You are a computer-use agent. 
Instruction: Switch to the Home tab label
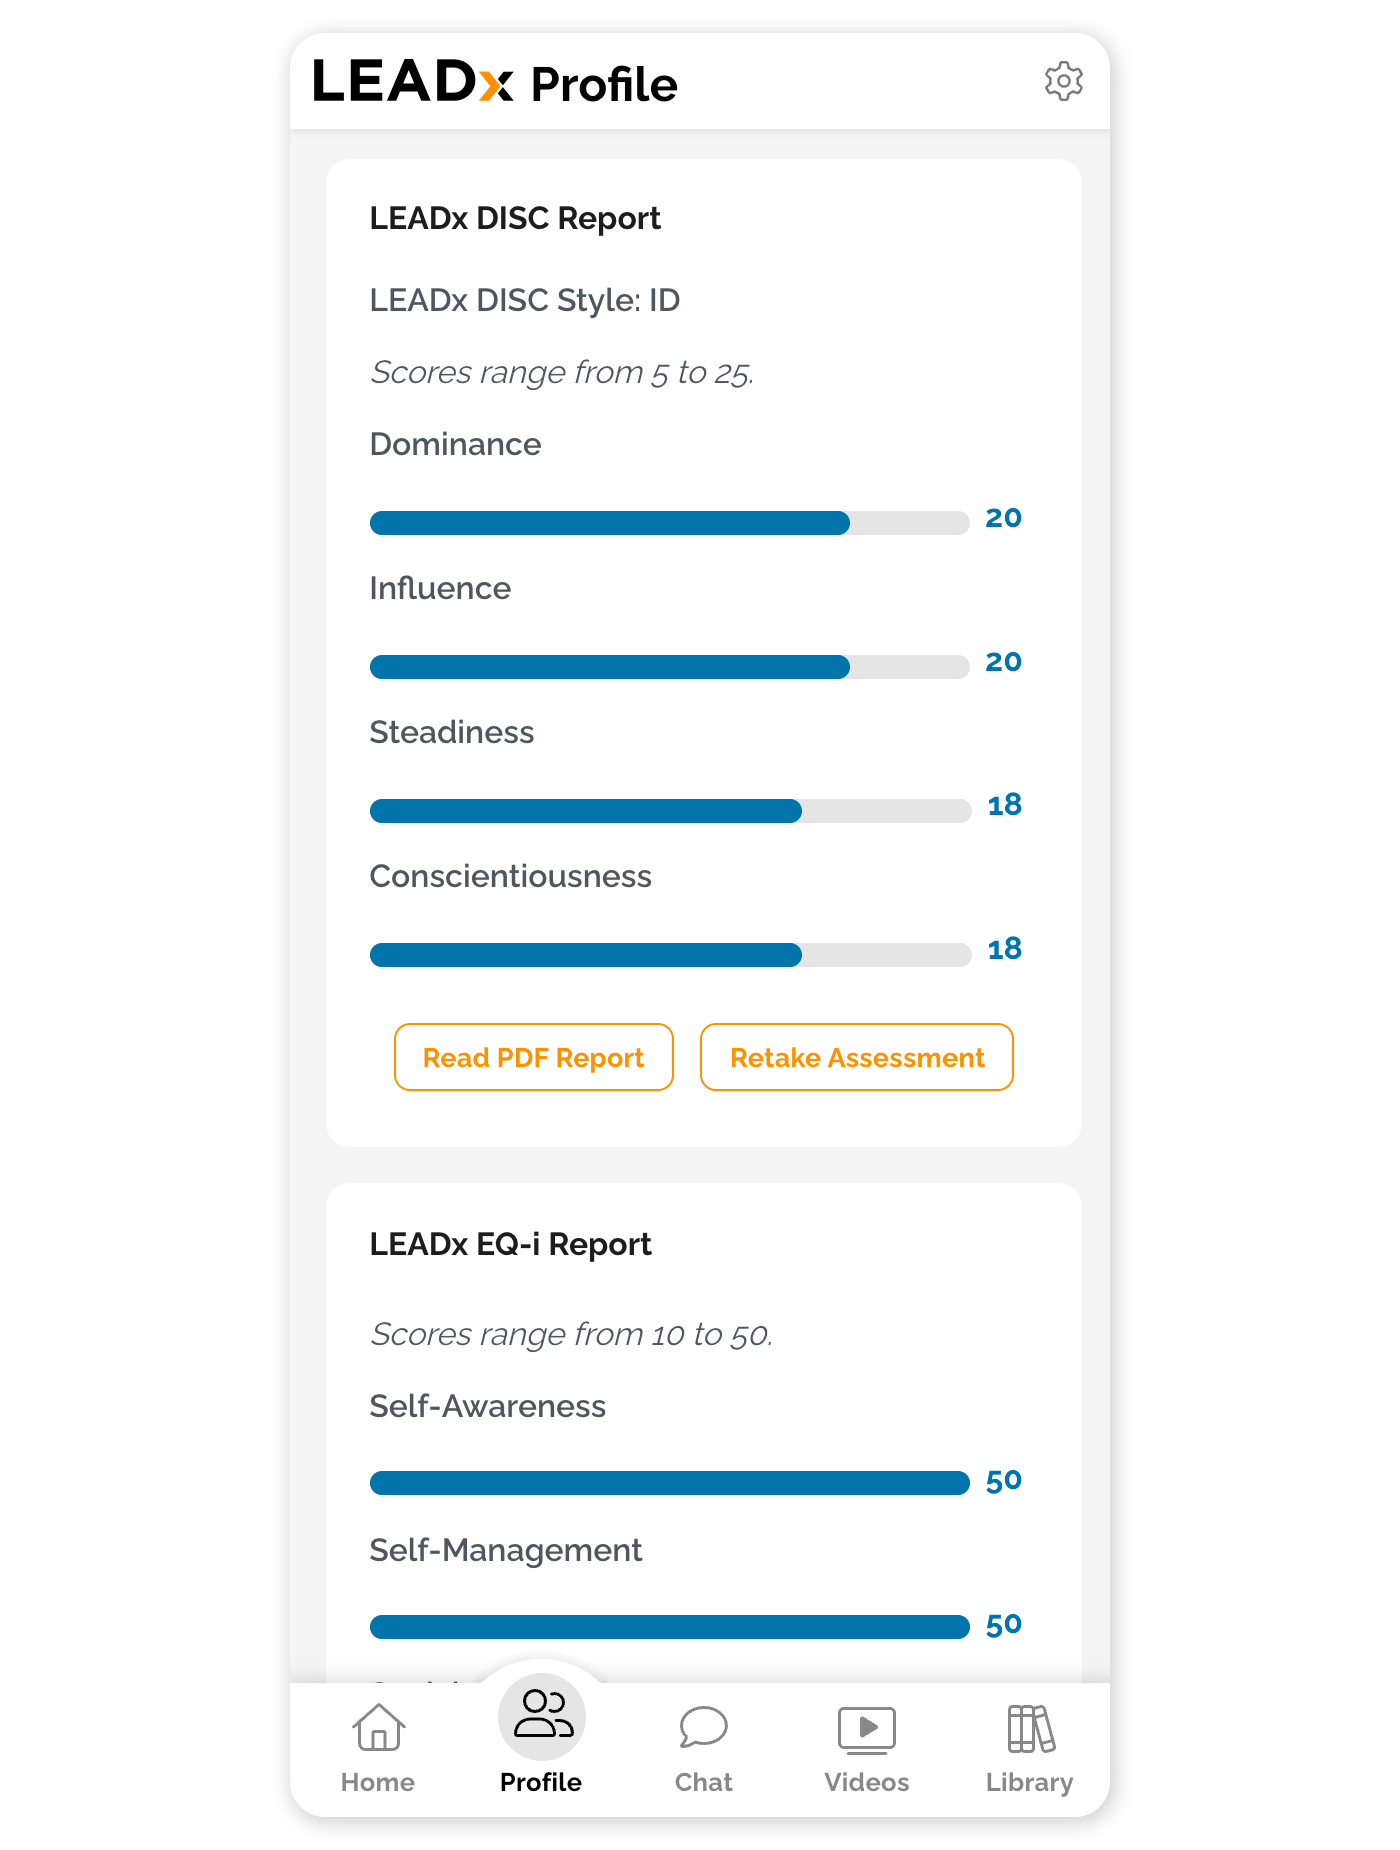click(x=378, y=1782)
